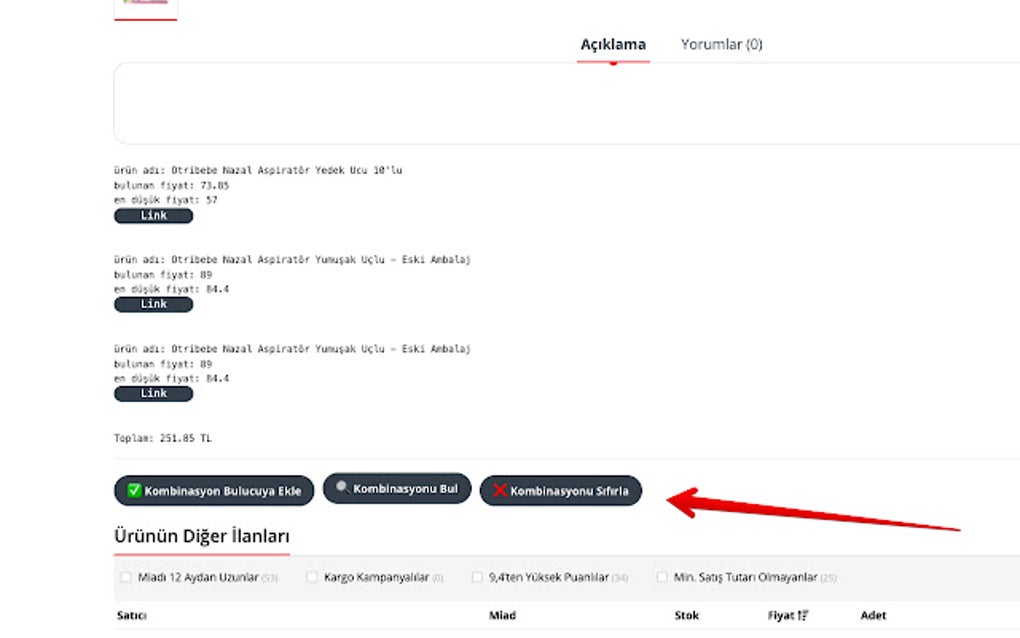Viewport: 1020px width, 638px height.
Task: Add with Kombinasyon Bulucuya Ekle button
Action: (214, 490)
